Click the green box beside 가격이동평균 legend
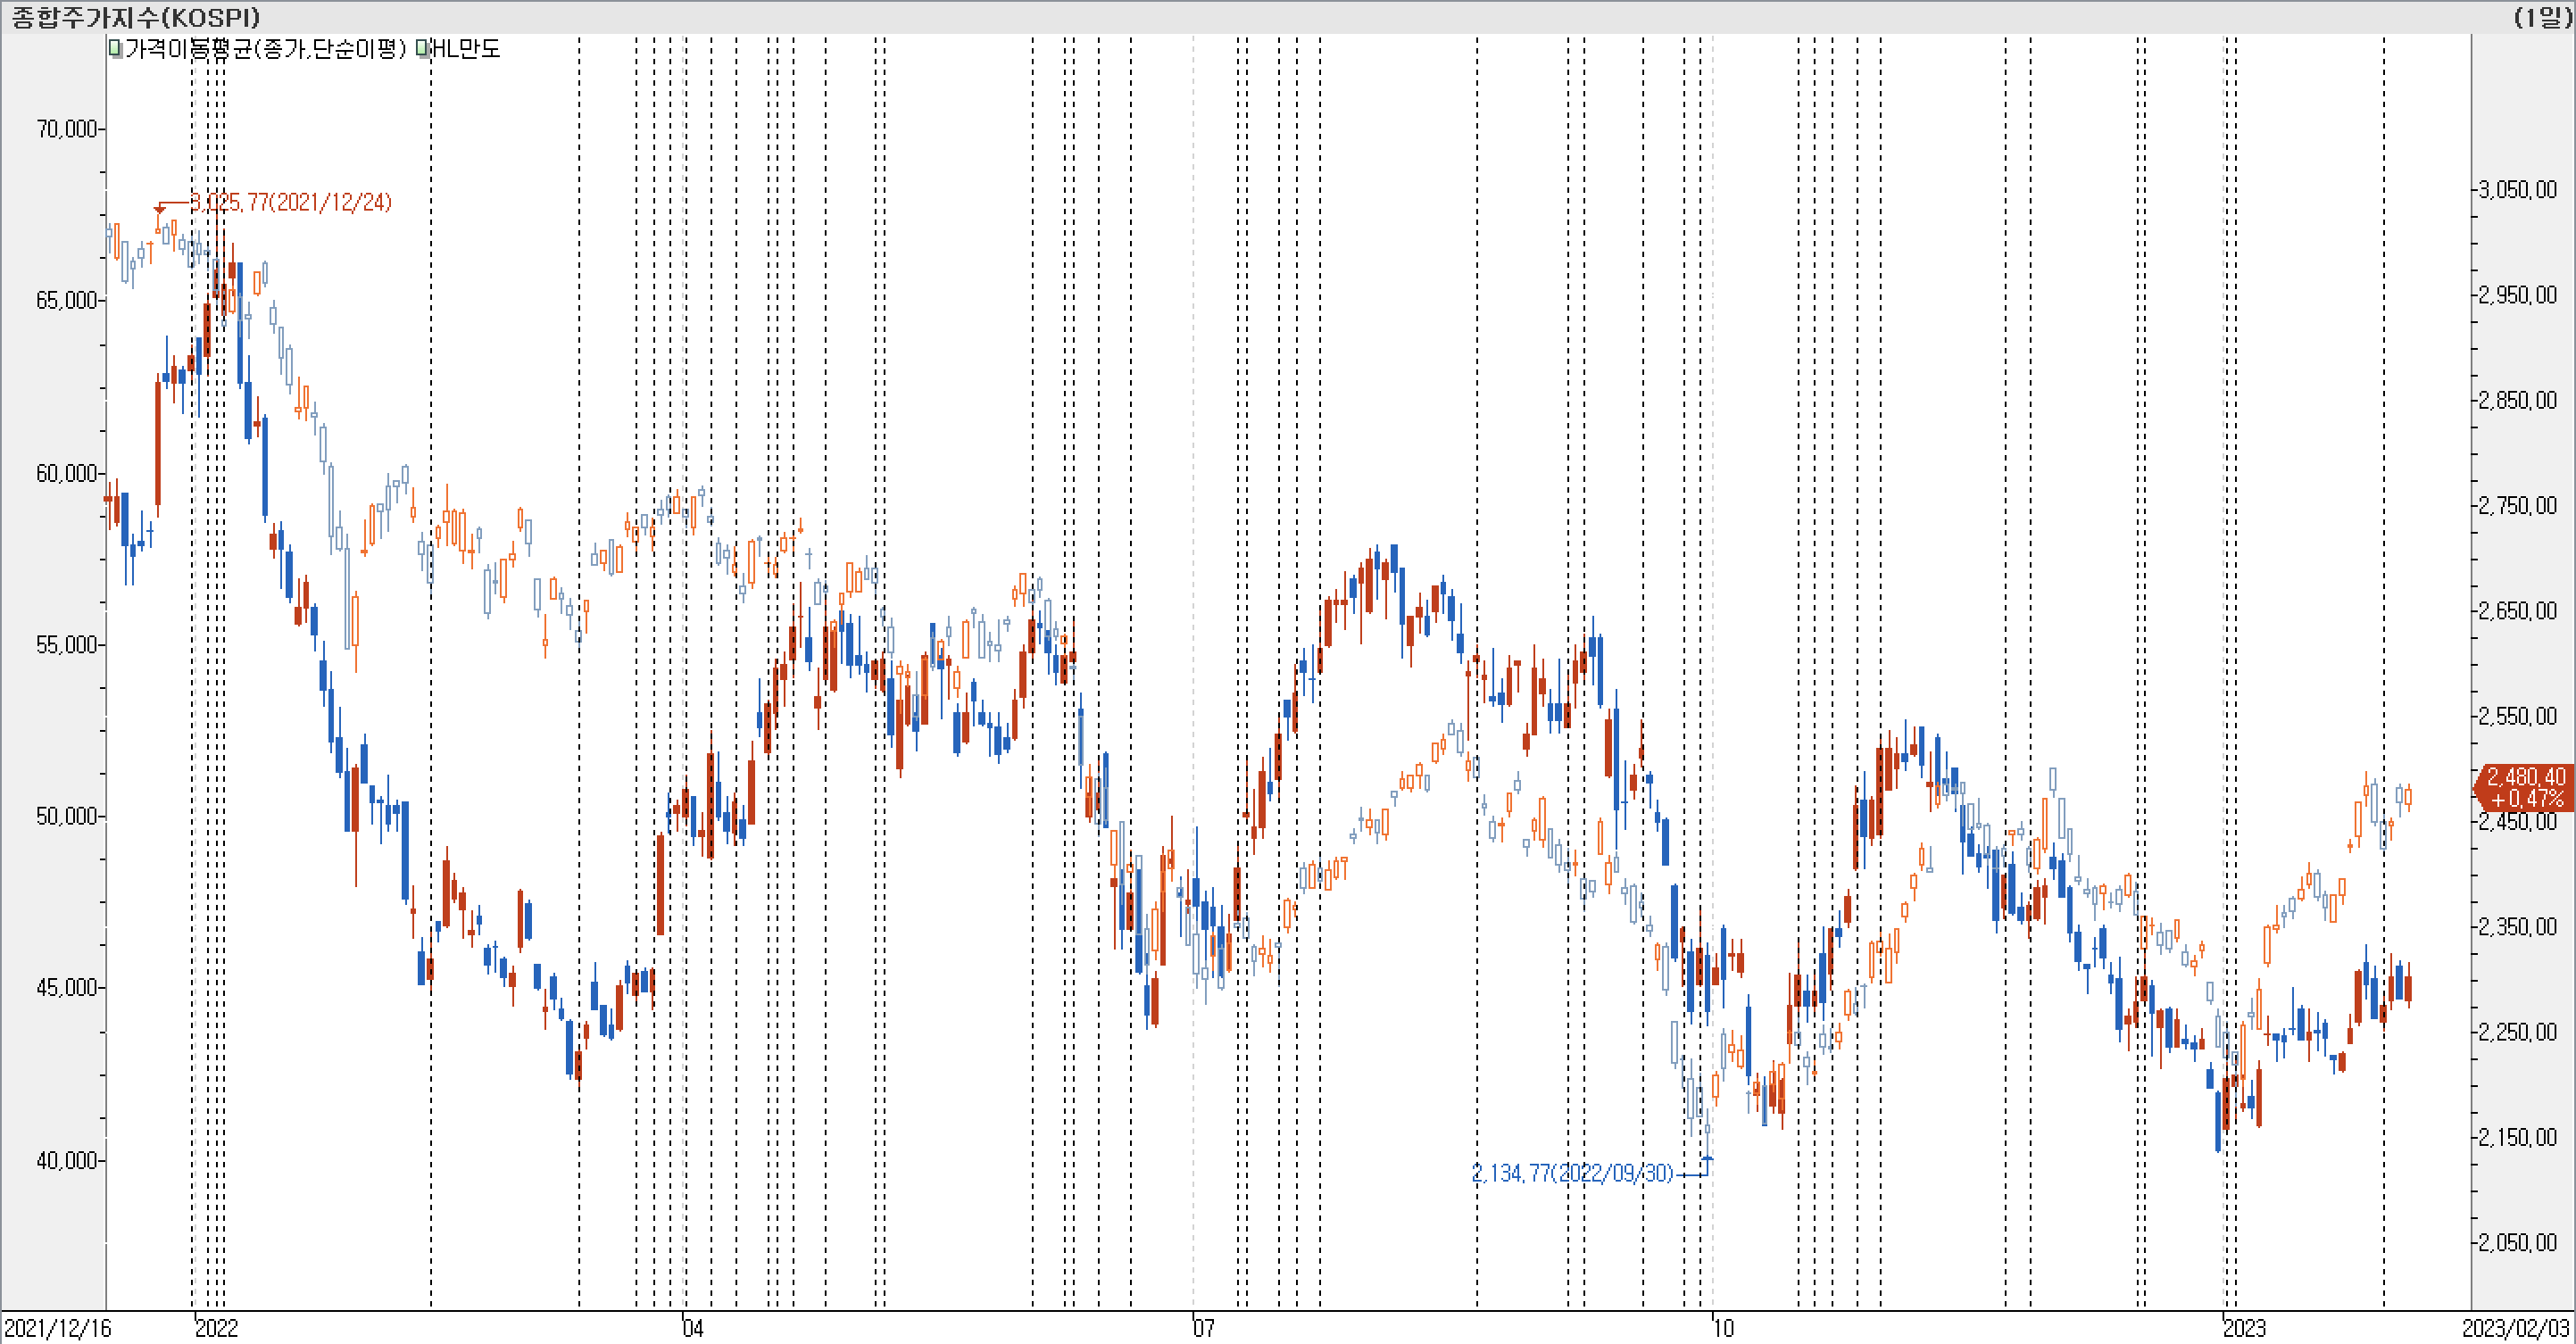 [x=115, y=48]
